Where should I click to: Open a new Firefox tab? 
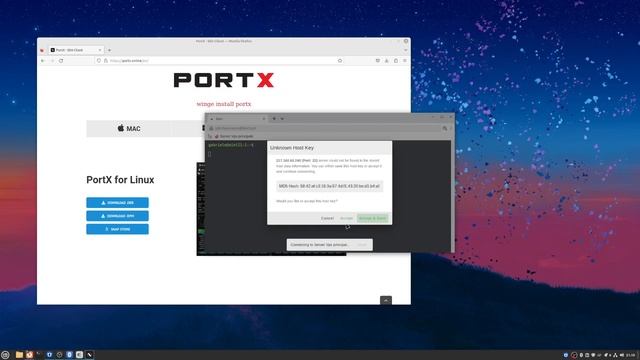[109, 50]
